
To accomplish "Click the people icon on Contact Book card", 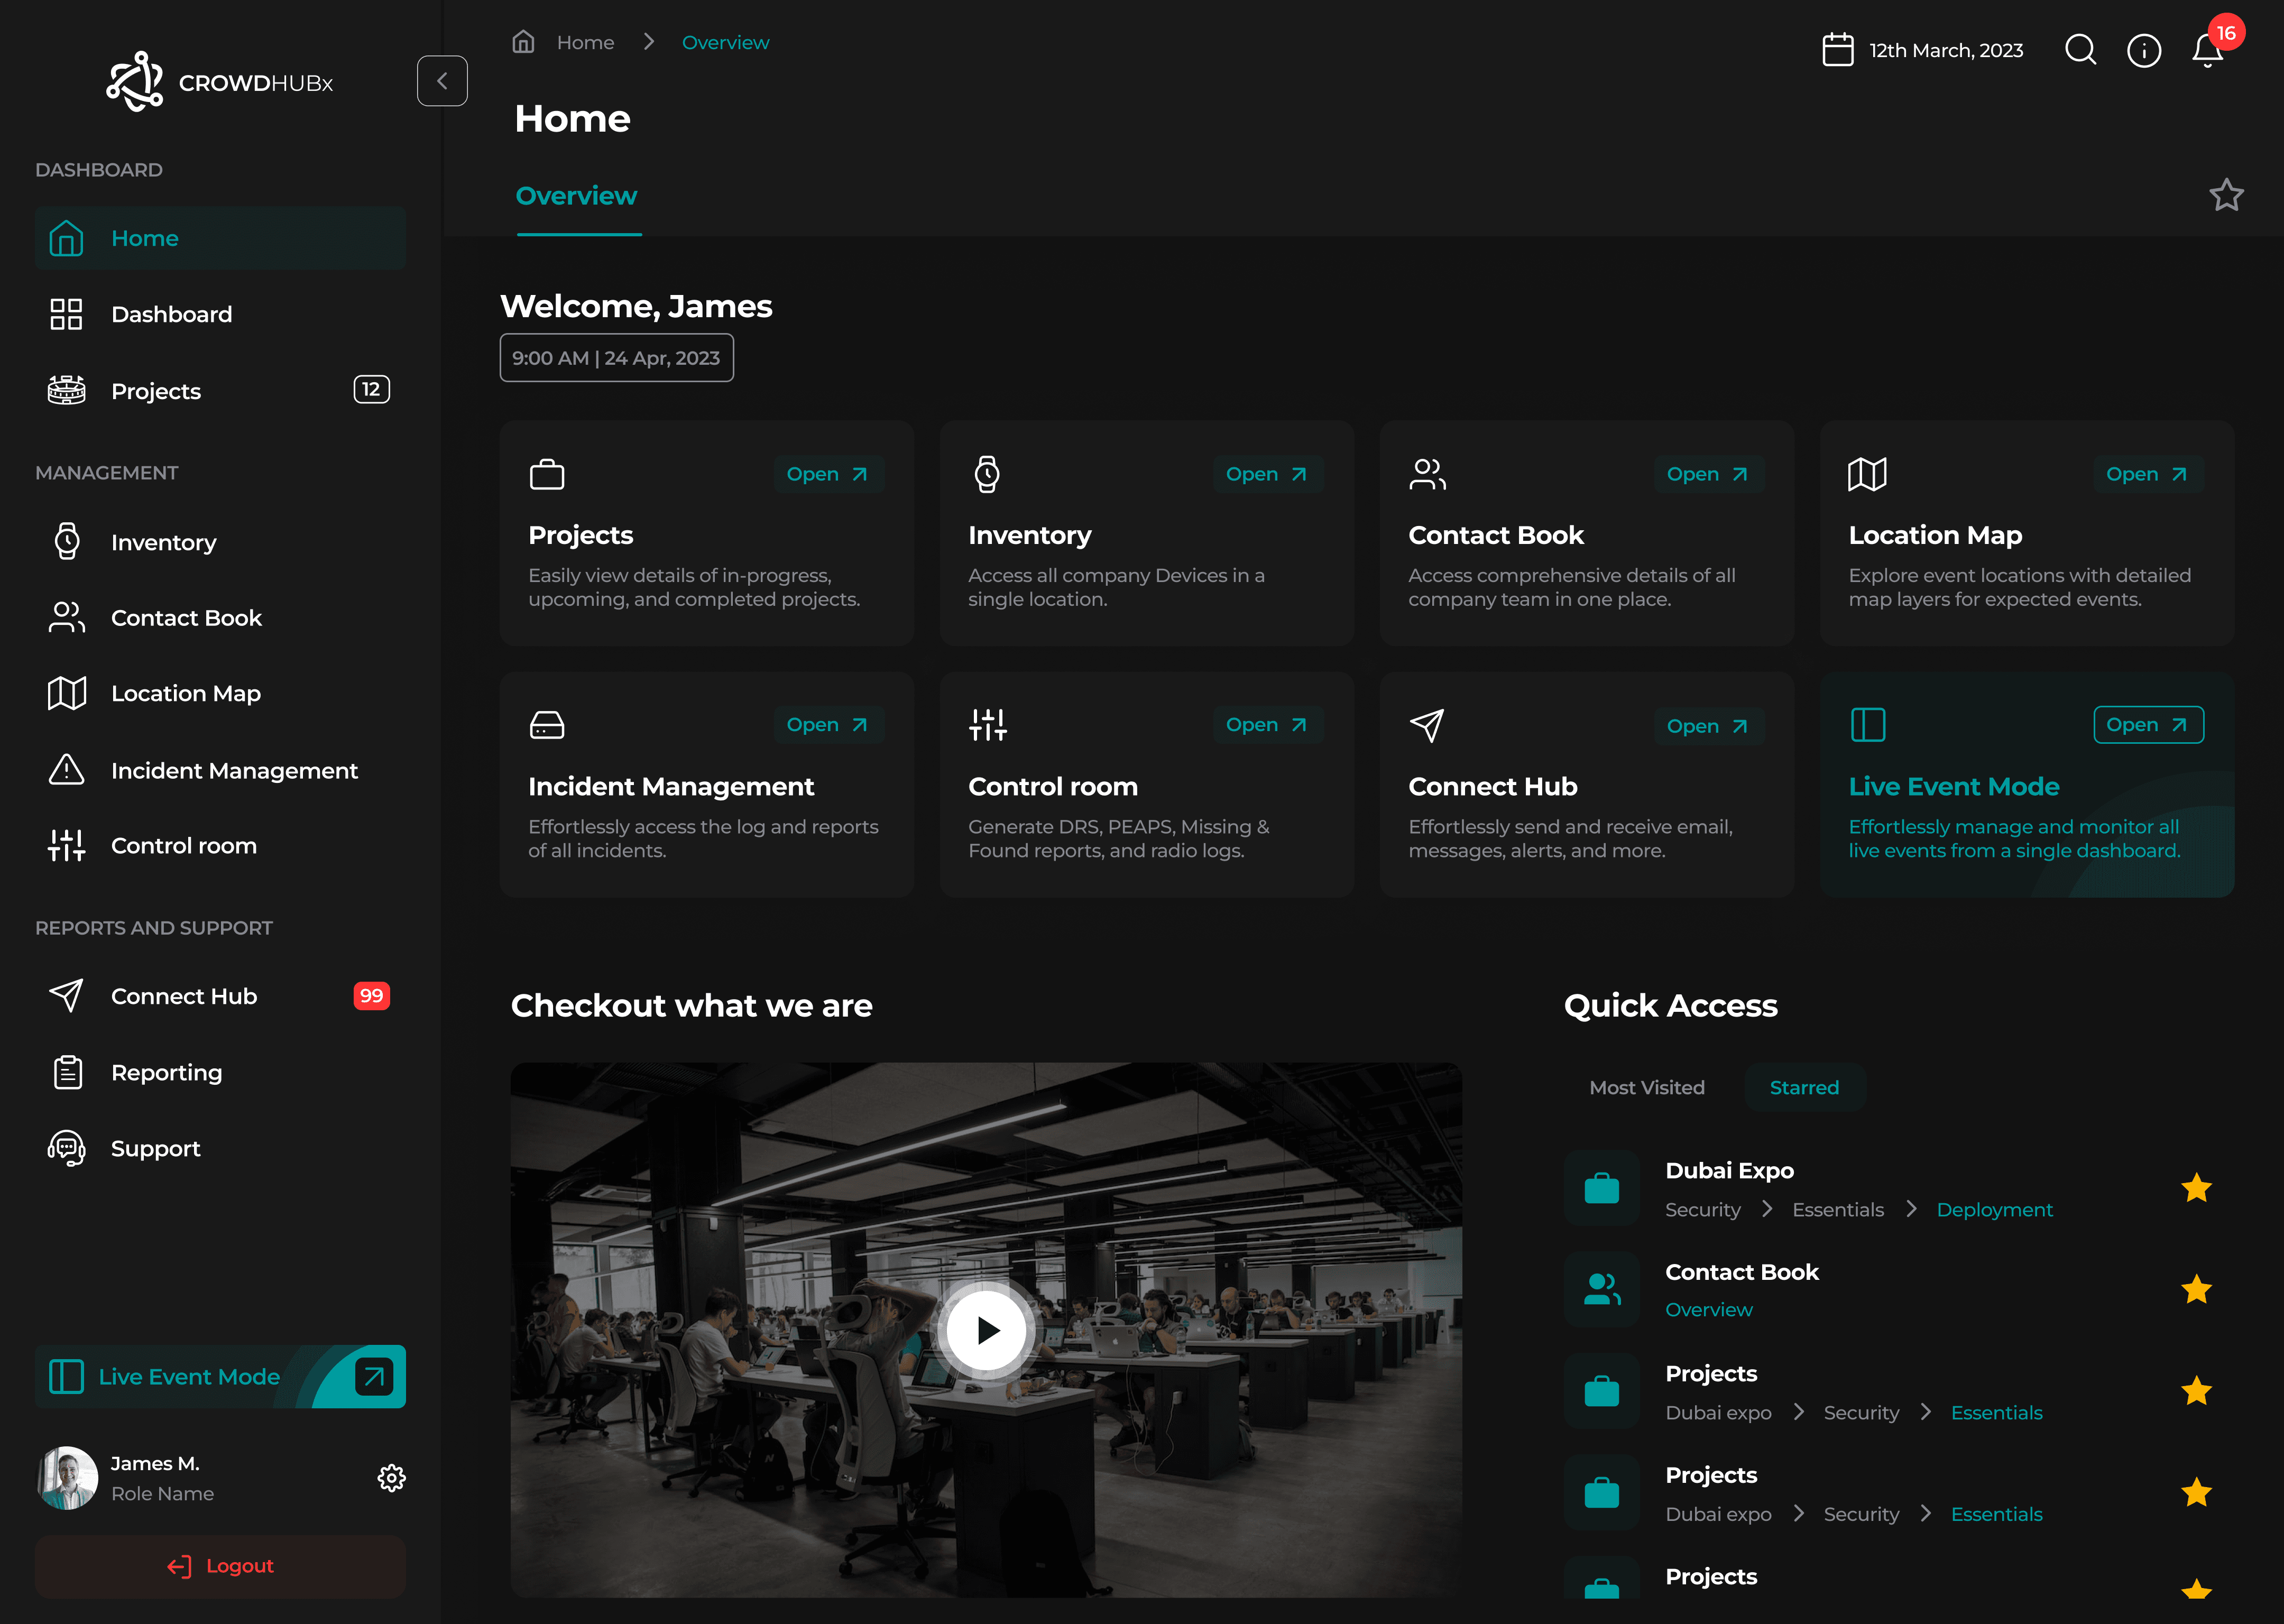I will [1427, 474].
